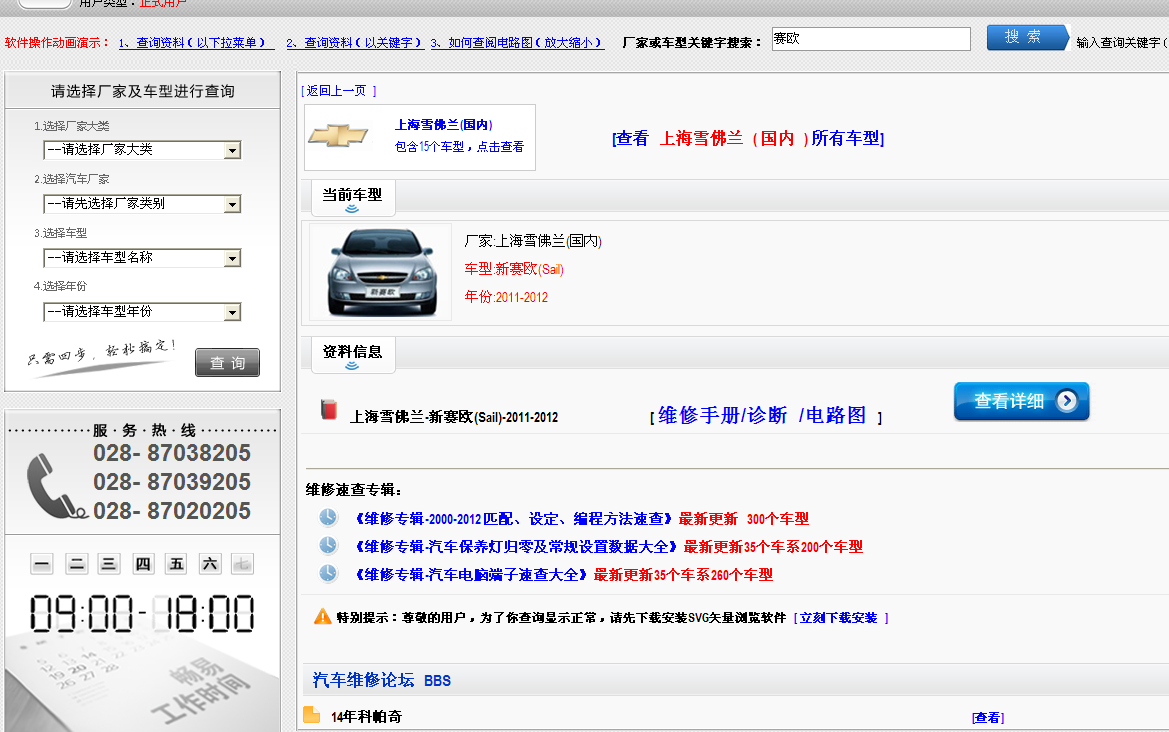Select the 资料信息 tab

click(x=353, y=354)
